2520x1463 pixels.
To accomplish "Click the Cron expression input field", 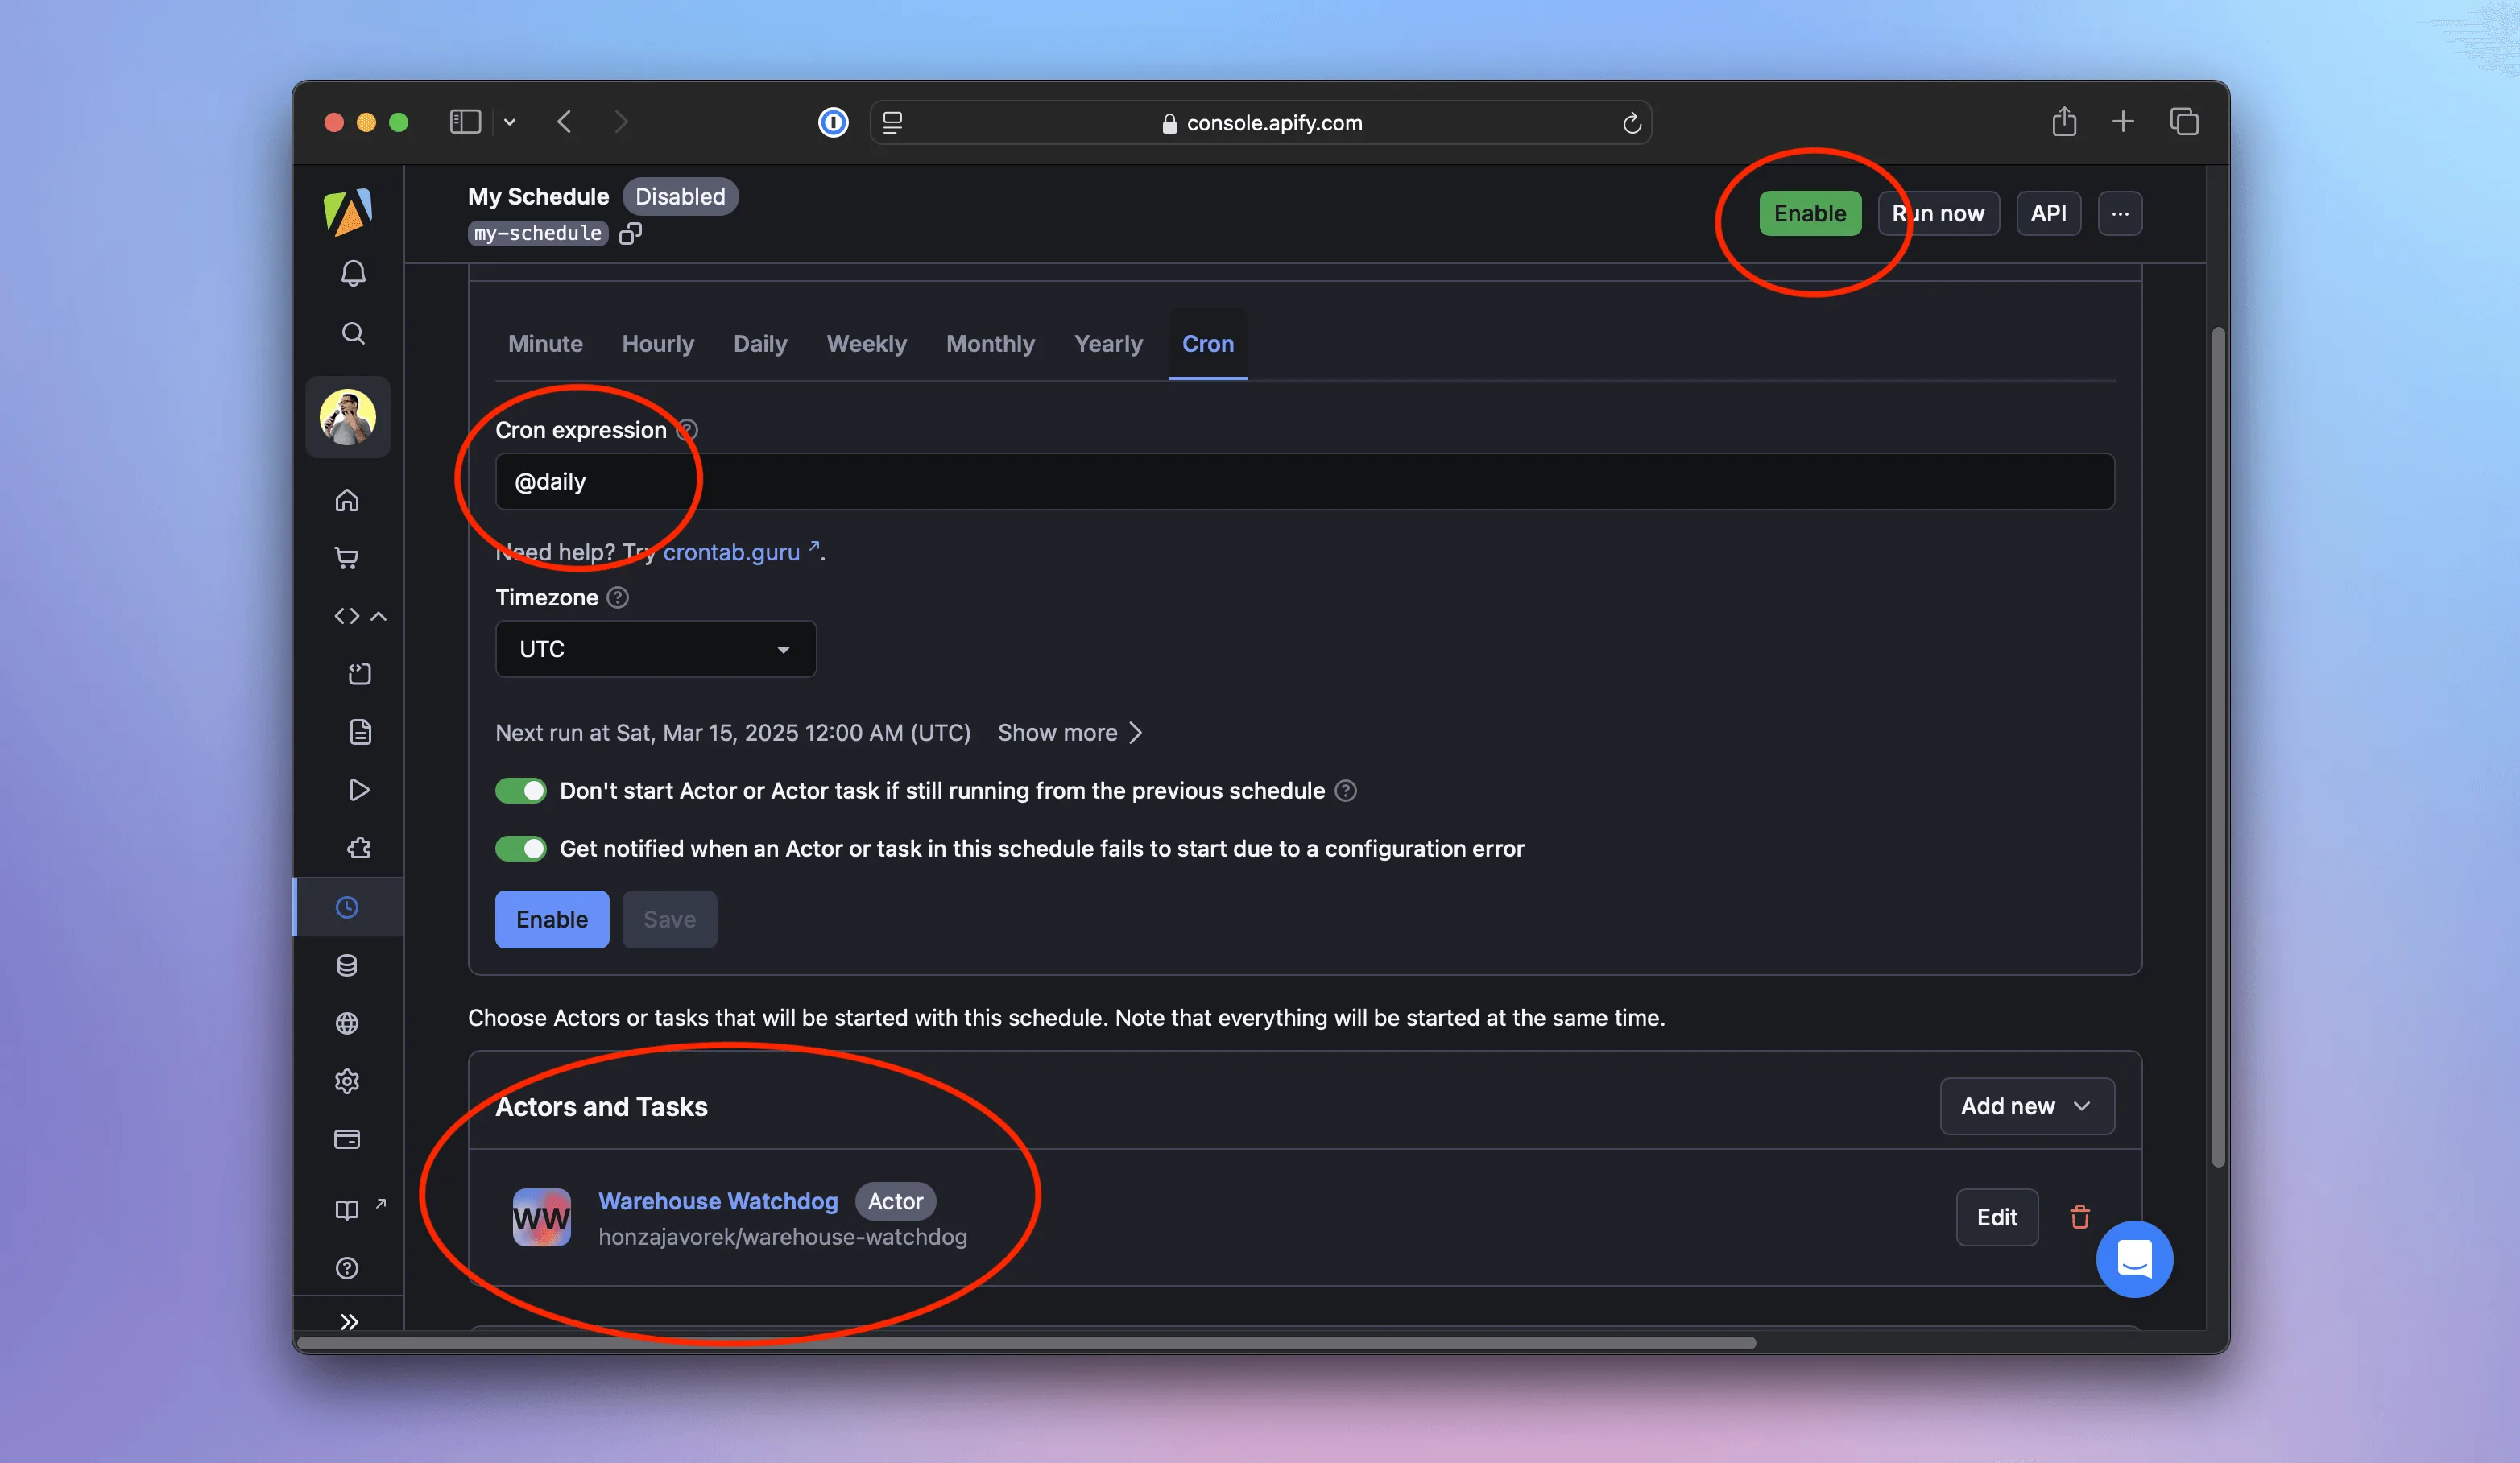I will (x=1304, y=482).
